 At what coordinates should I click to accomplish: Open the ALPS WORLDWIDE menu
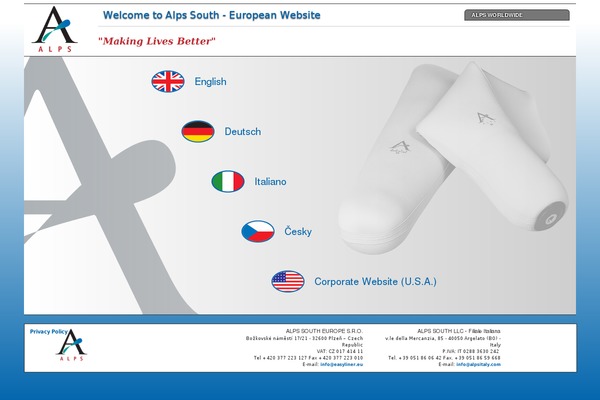(x=517, y=15)
